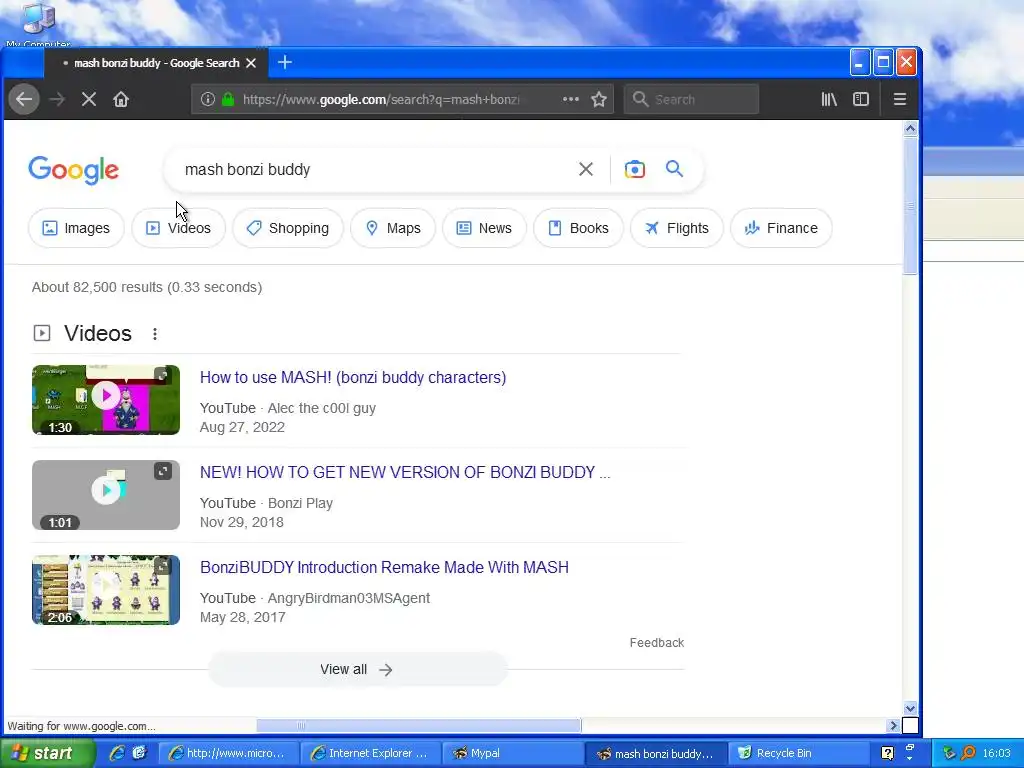Viewport: 1024px width, 768px height.
Task: Click the Google search text box
Action: coord(376,169)
